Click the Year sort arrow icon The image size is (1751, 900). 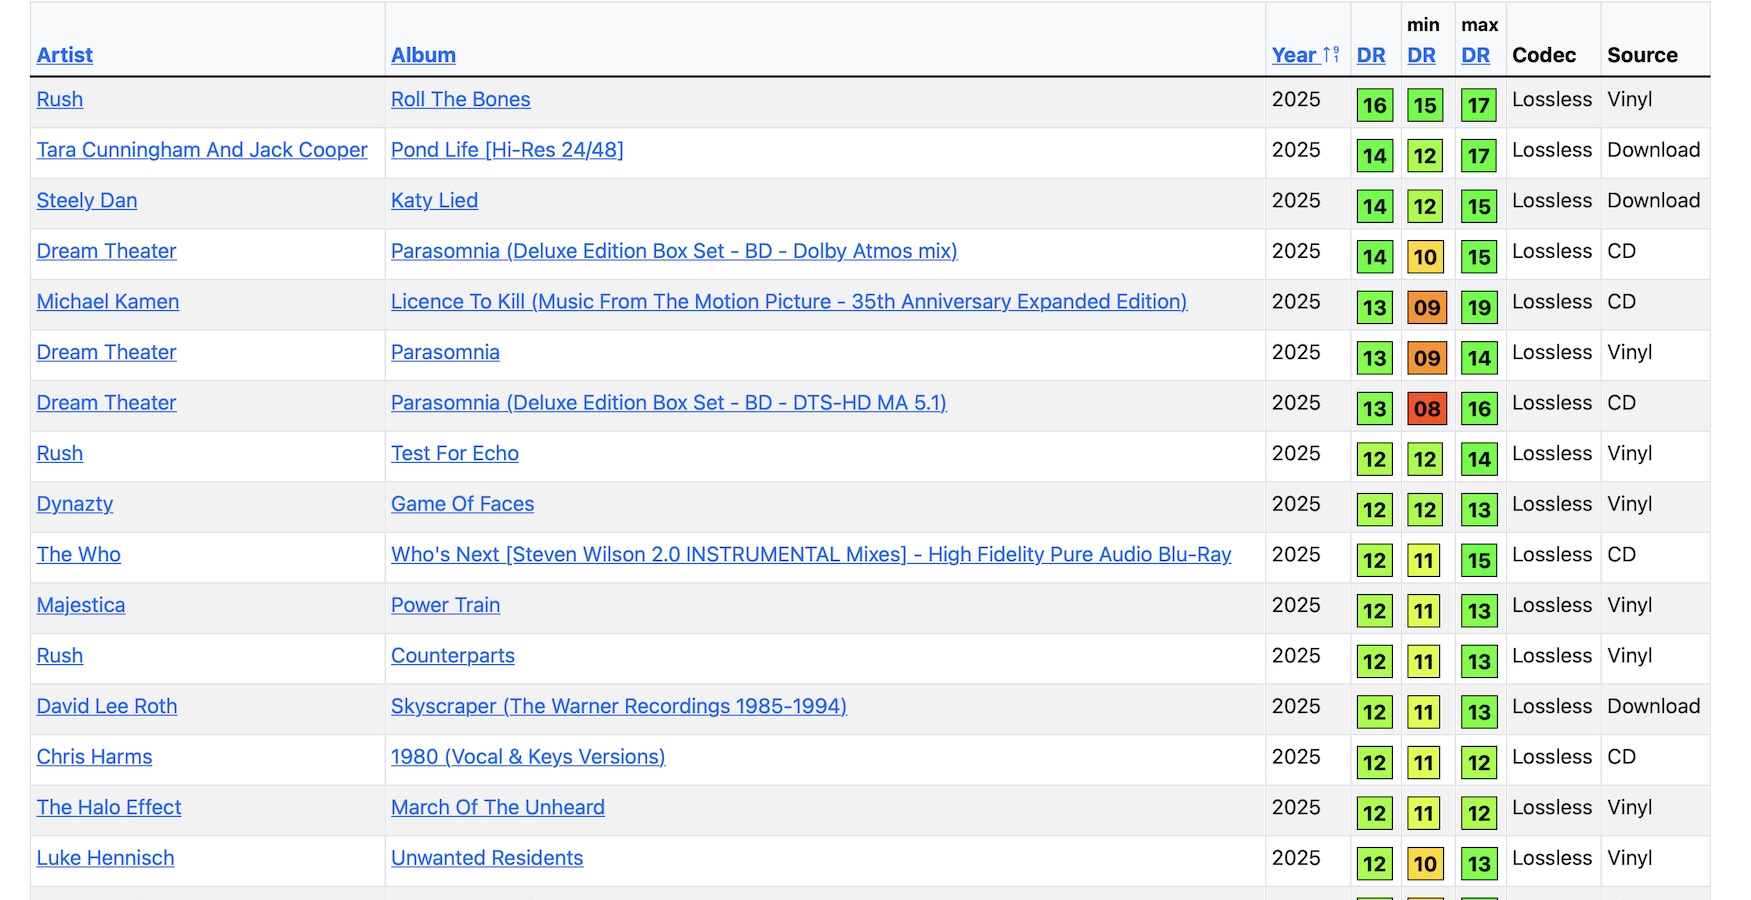[x=1331, y=55]
